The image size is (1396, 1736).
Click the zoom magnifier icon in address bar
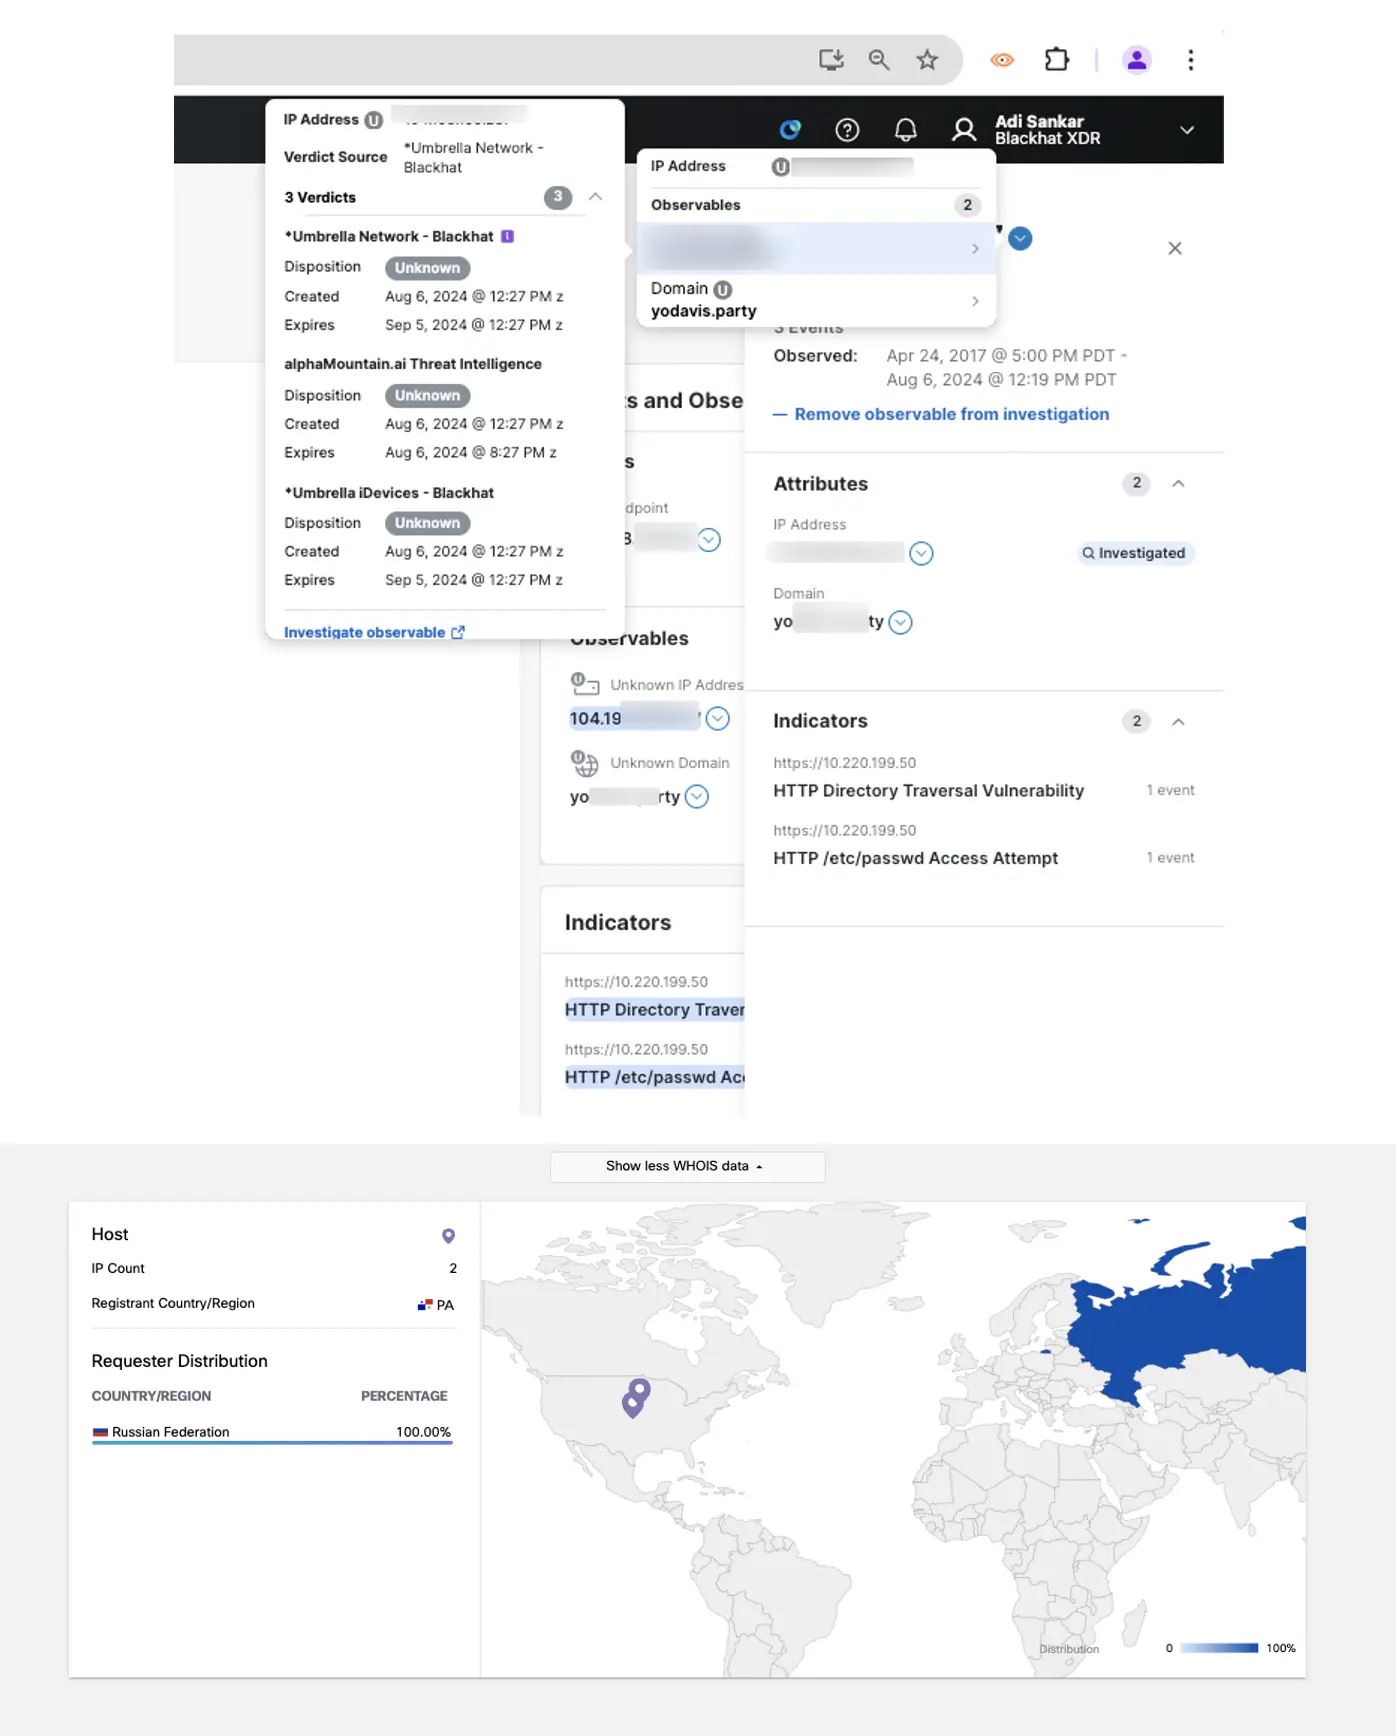pyautogui.click(x=878, y=60)
